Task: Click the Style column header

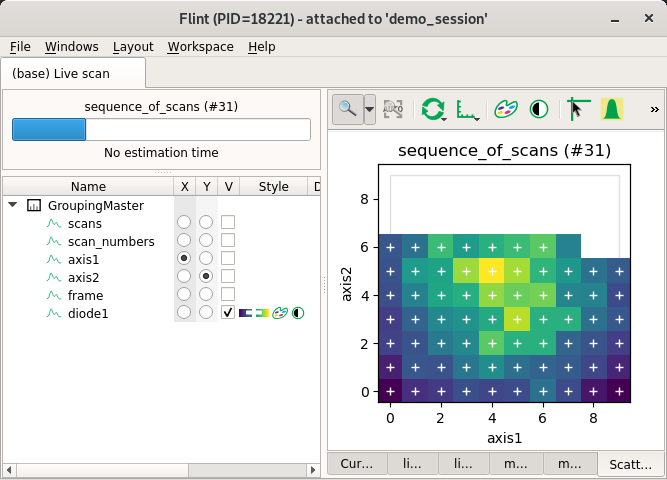Action: pos(274,186)
